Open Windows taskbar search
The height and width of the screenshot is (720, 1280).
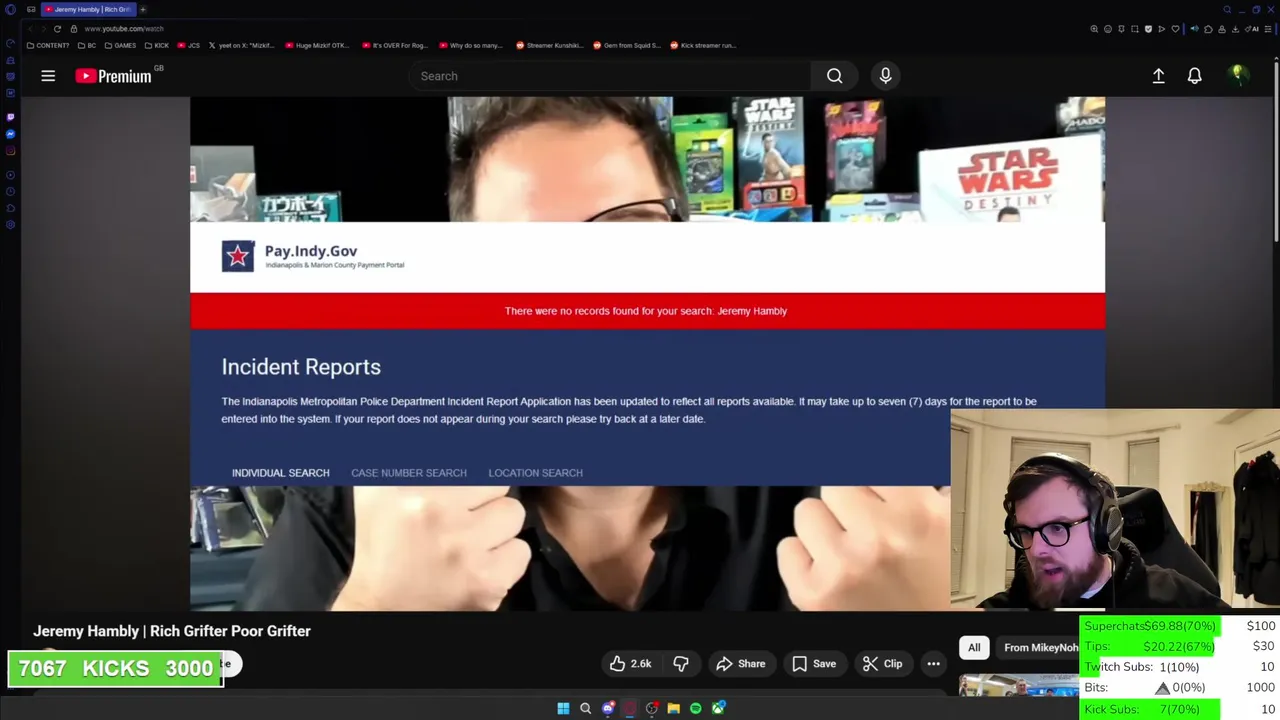coord(585,708)
